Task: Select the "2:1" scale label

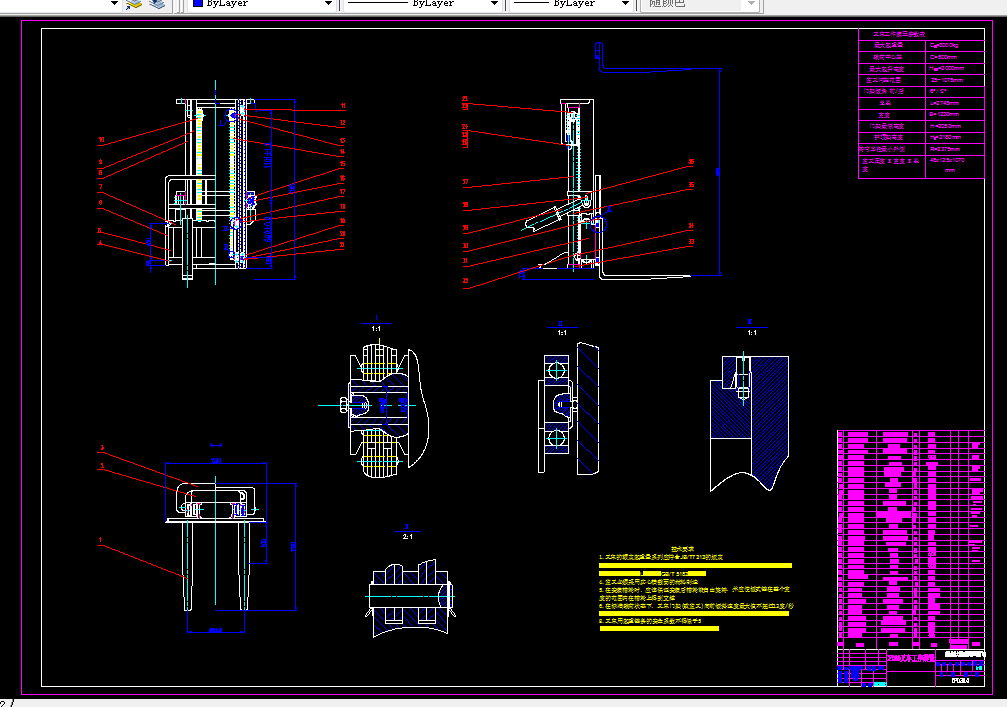Action: pyautogui.click(x=407, y=536)
